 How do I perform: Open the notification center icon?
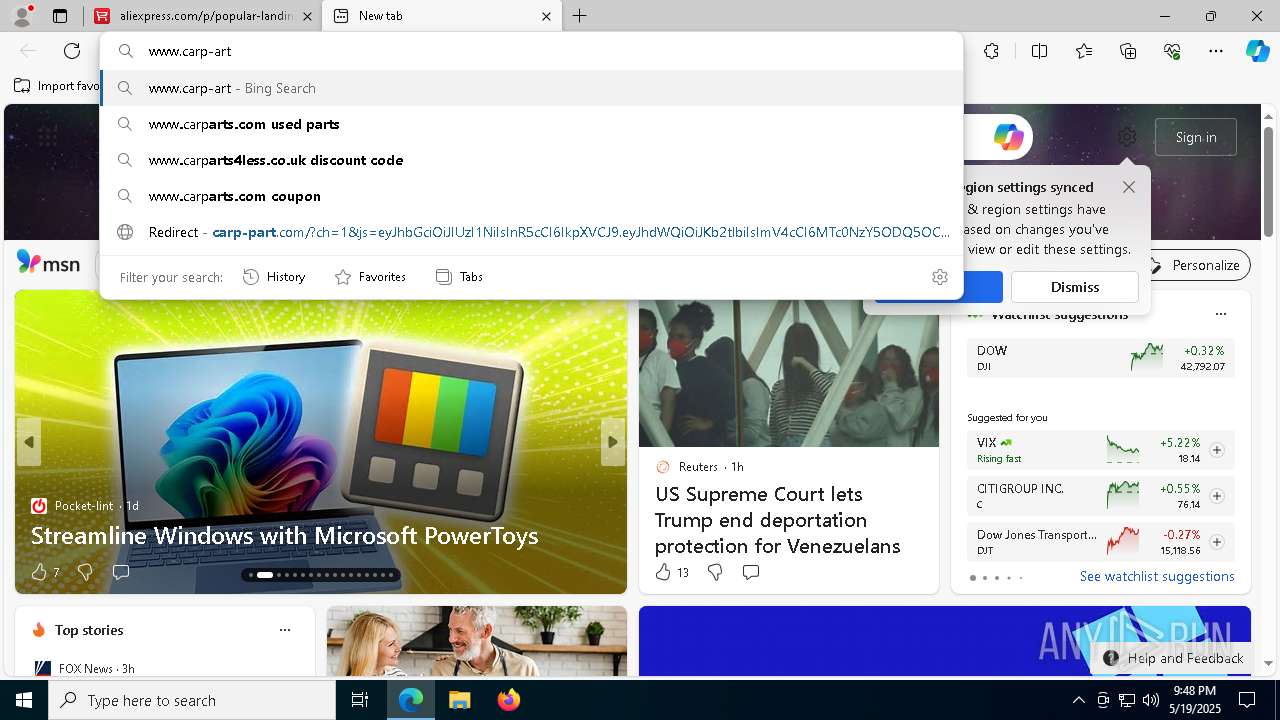point(1247,700)
